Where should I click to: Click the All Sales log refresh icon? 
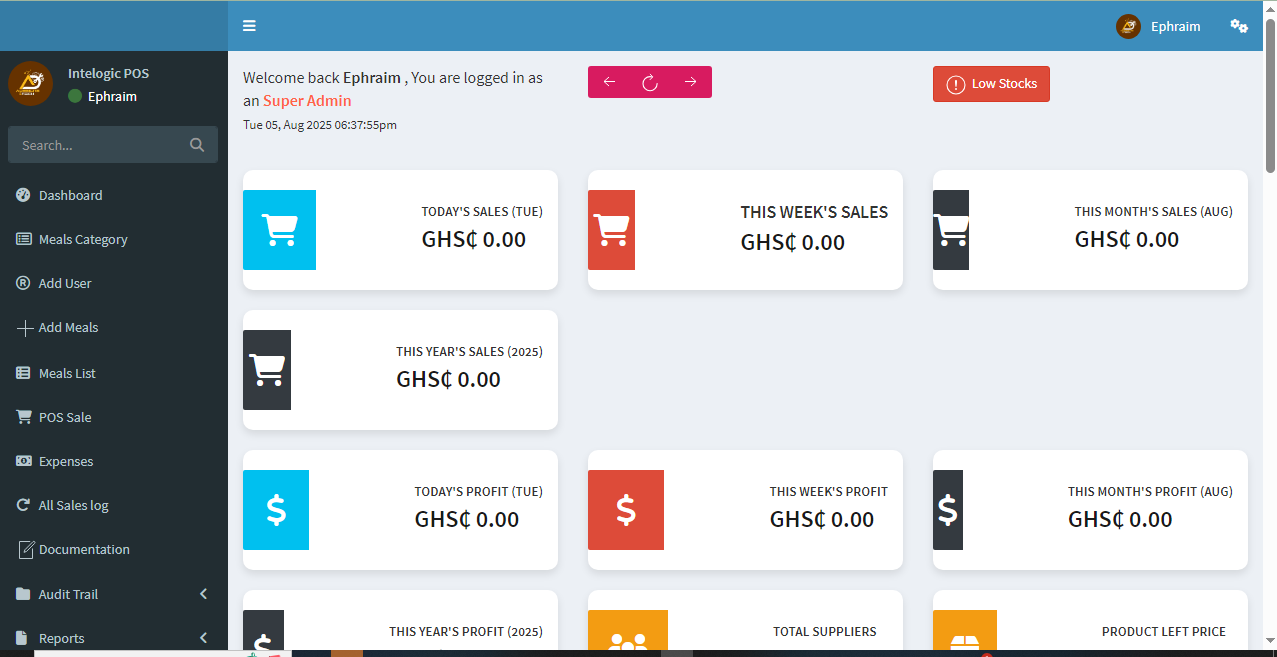click(x=23, y=505)
